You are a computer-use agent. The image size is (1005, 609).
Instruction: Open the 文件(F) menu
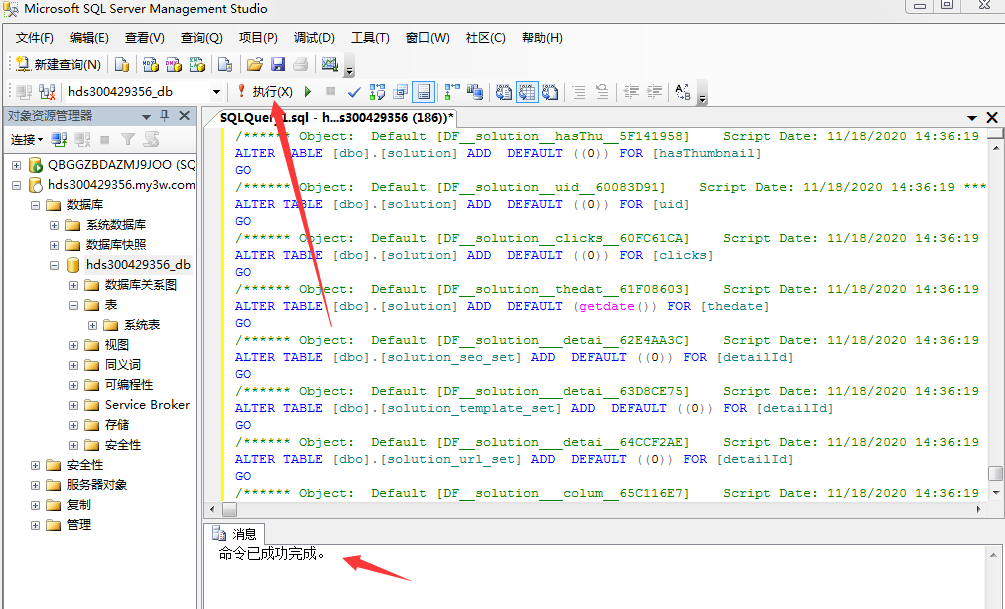tap(35, 38)
